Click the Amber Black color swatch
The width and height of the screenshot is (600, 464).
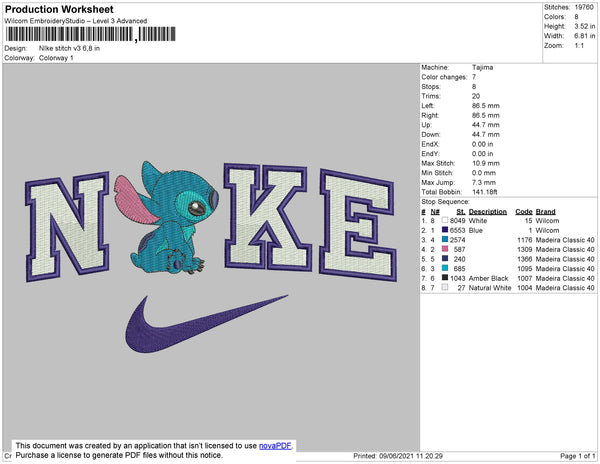tap(445, 278)
